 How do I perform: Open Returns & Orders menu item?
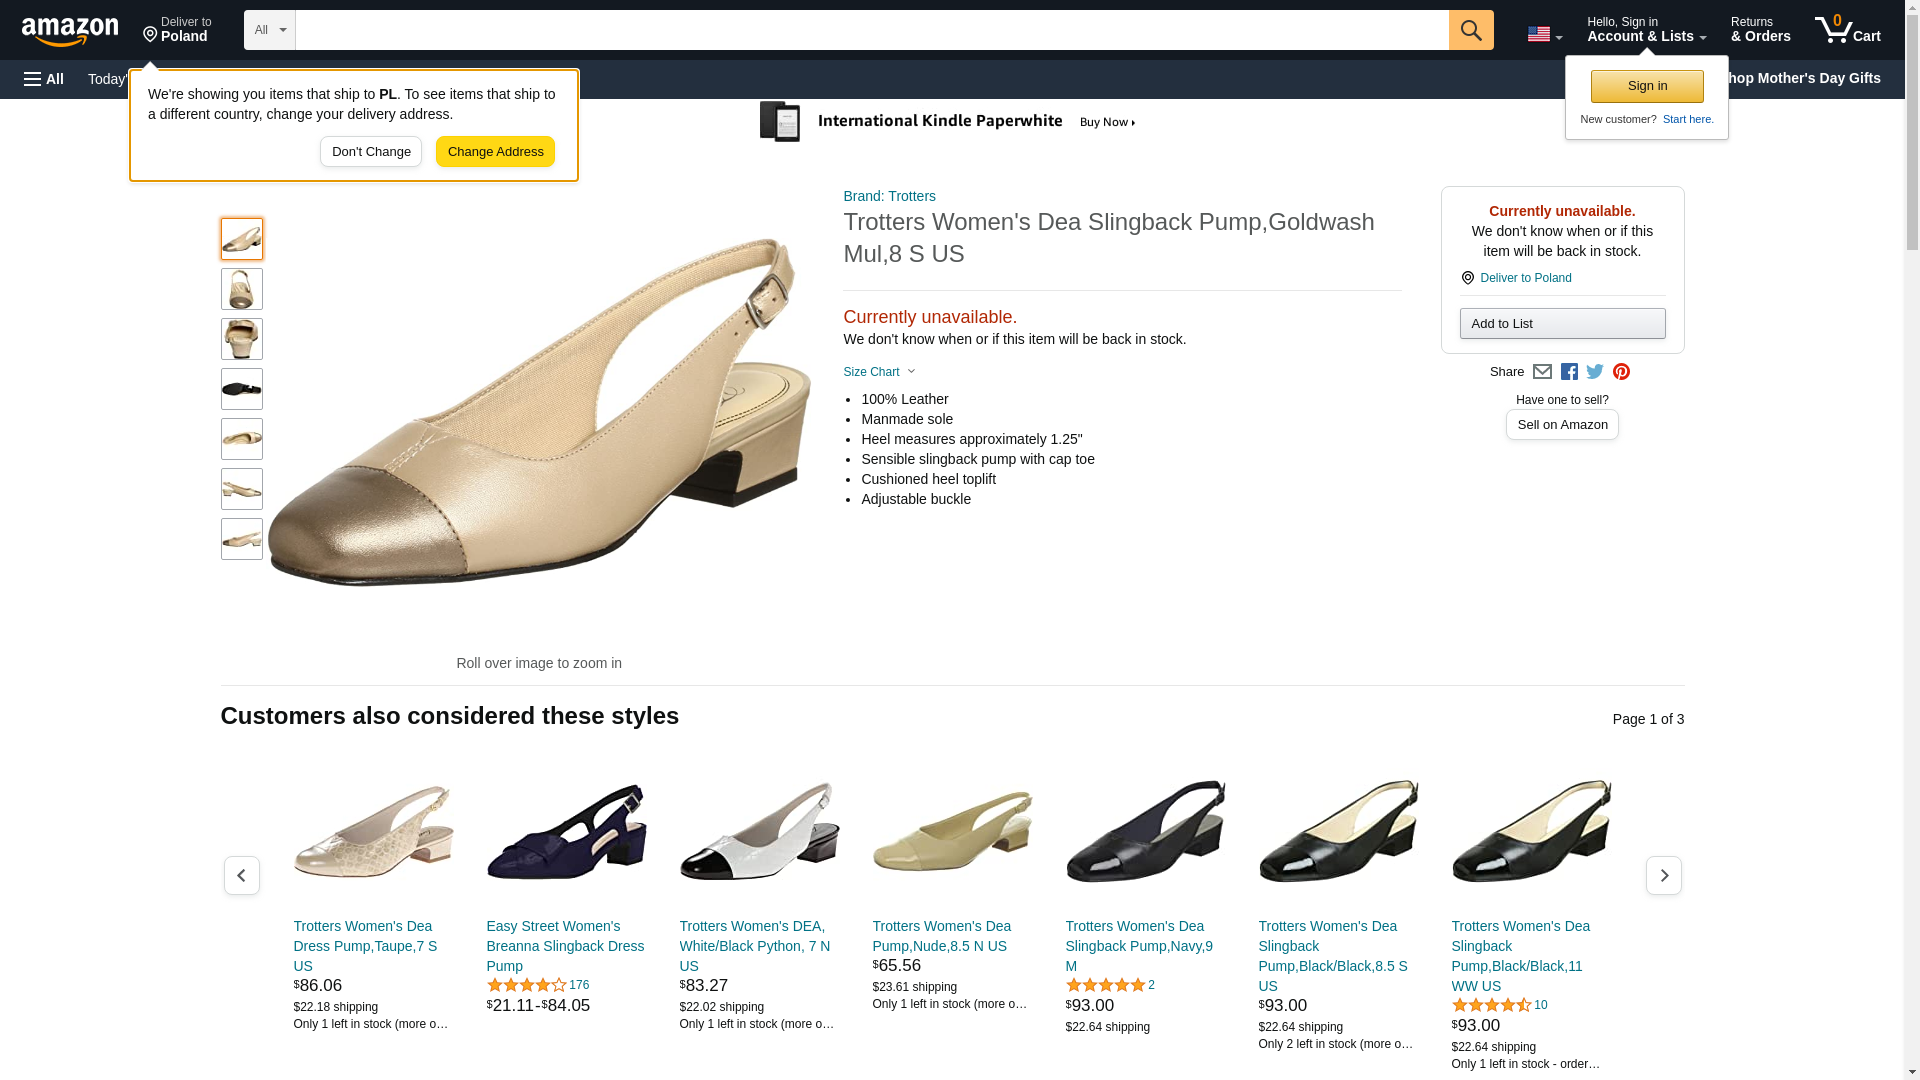pyautogui.click(x=1760, y=30)
